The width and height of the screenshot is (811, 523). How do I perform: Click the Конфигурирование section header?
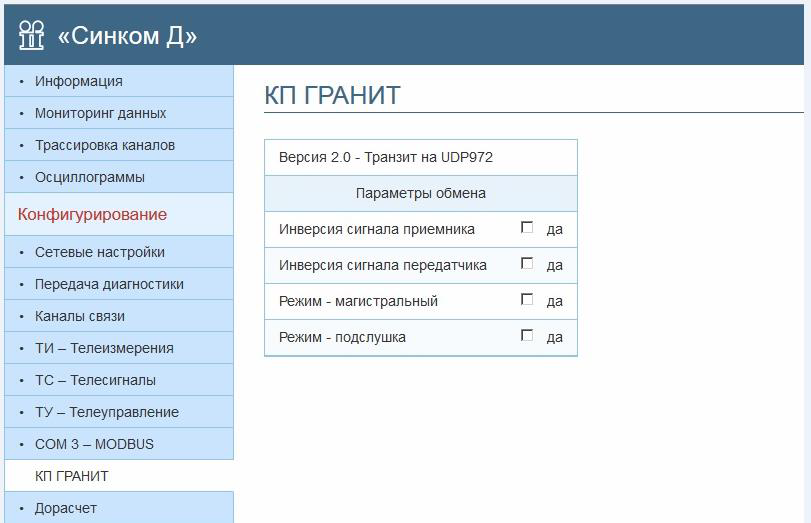pos(92,214)
